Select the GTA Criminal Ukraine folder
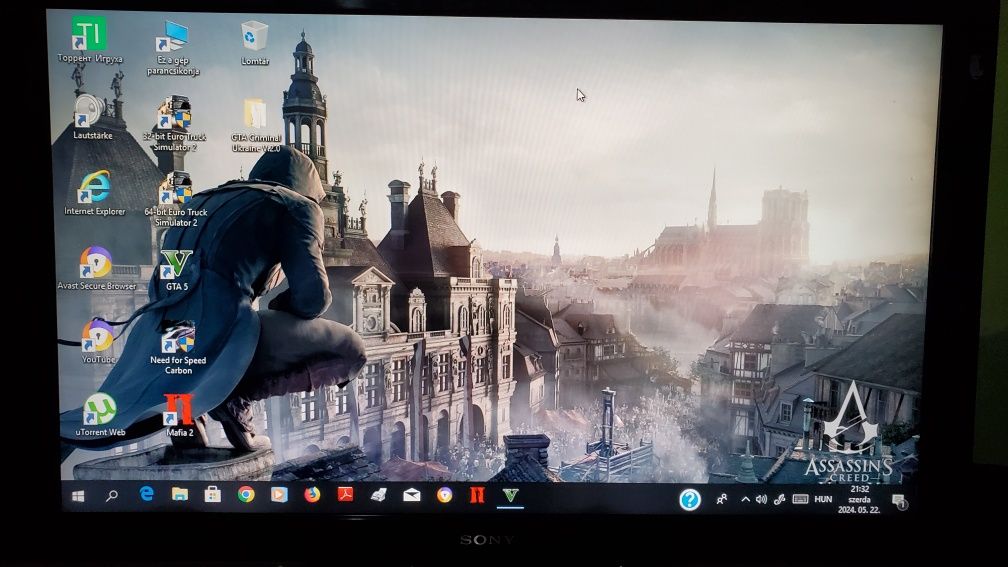1008x567 pixels. coord(256,126)
